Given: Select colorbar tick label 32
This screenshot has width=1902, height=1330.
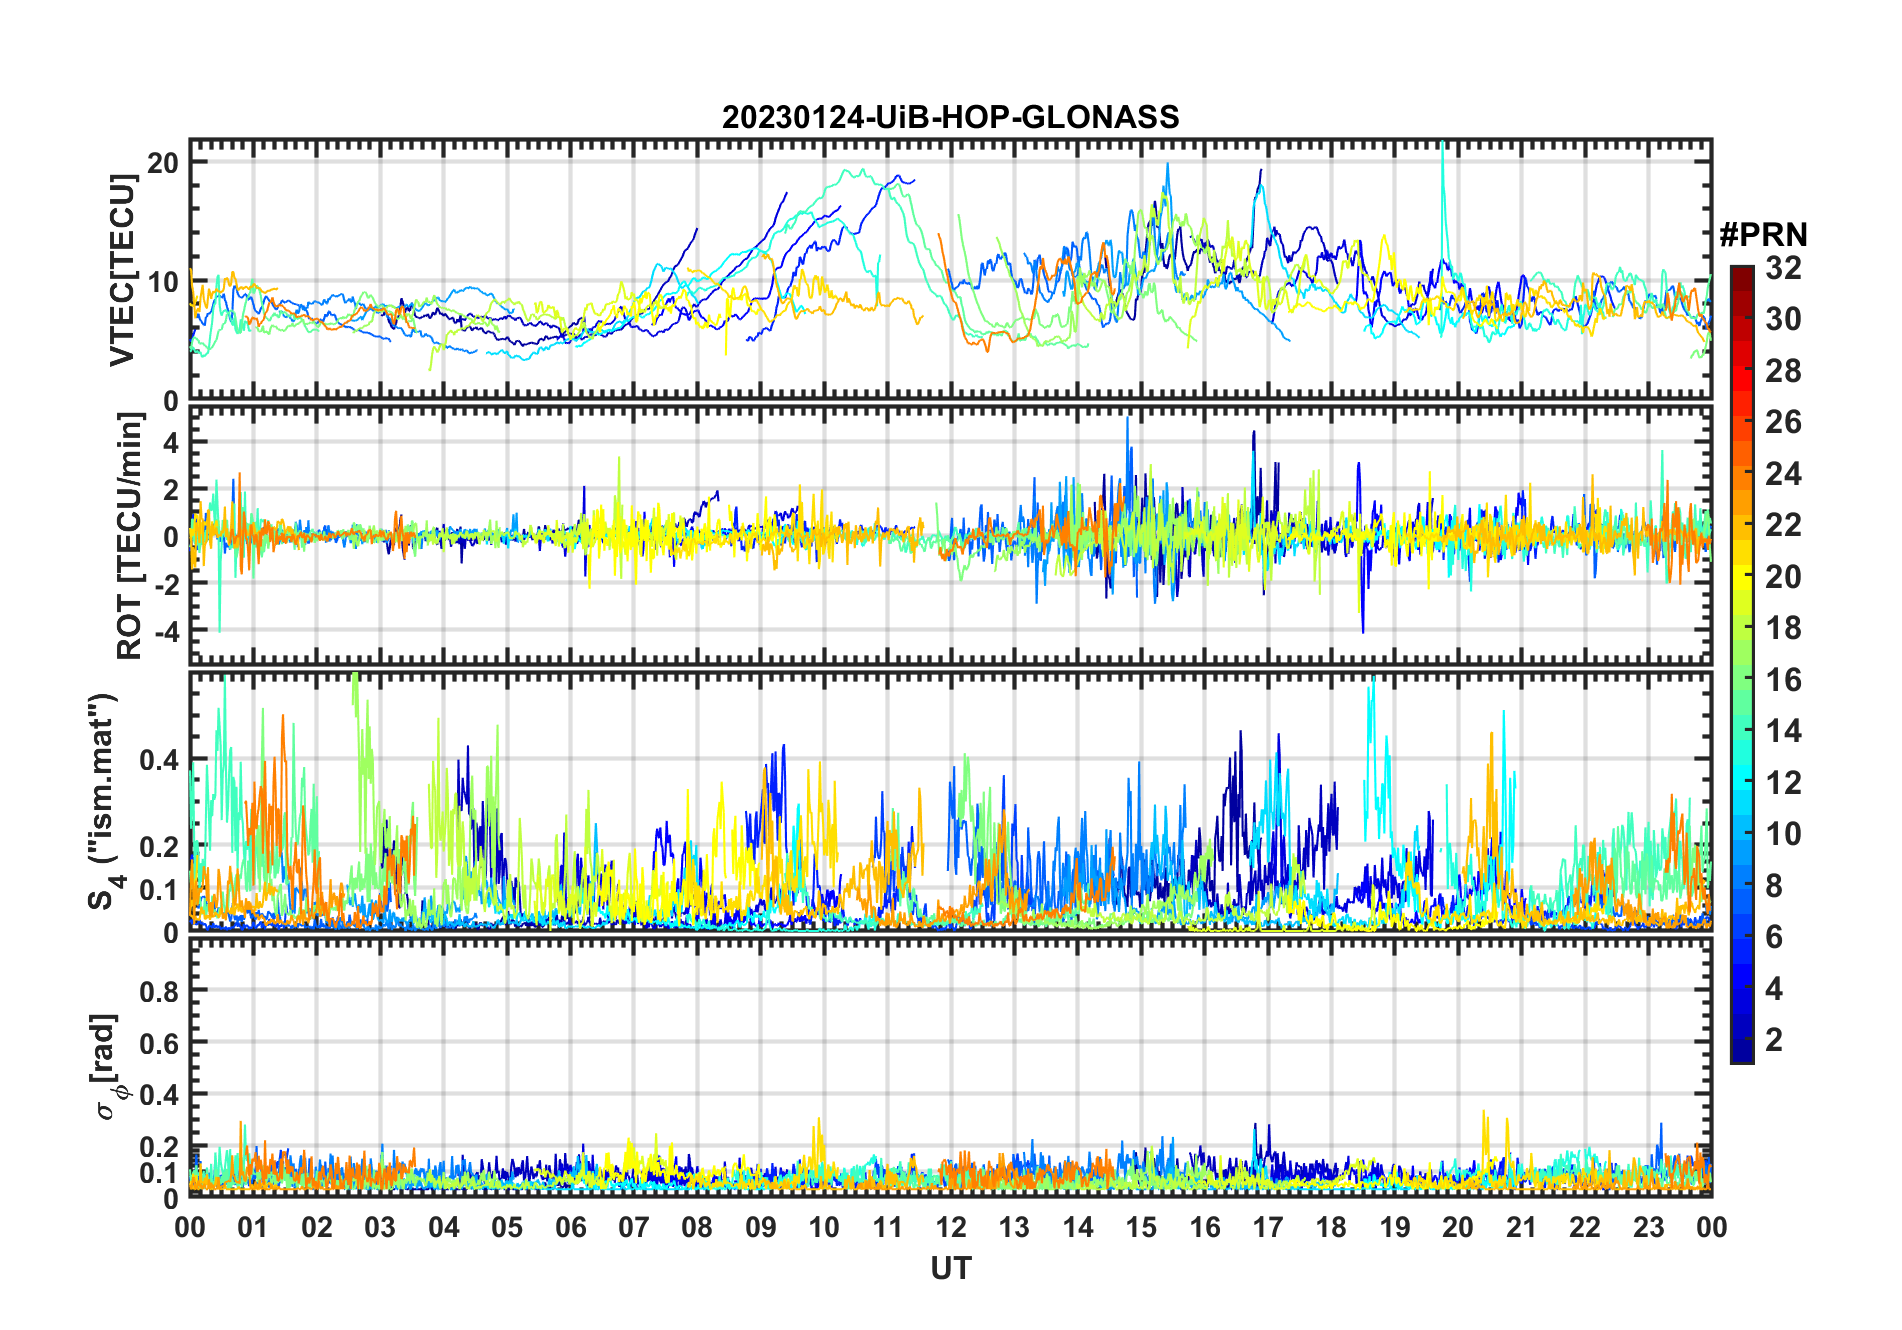Looking at the screenshot, I should pos(1783,267).
